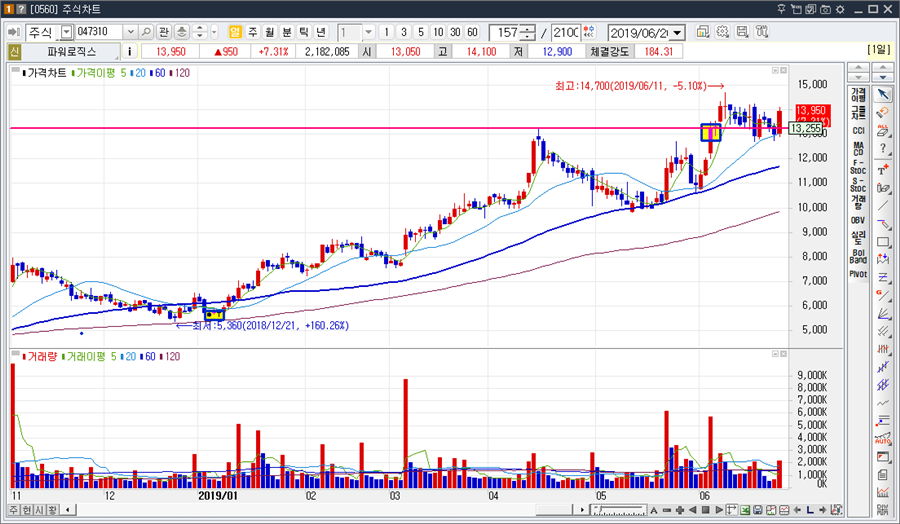Image resolution: width=900 pixels, height=524 pixels.
Task: Click the 2100 total count input field
Action: [x=565, y=32]
